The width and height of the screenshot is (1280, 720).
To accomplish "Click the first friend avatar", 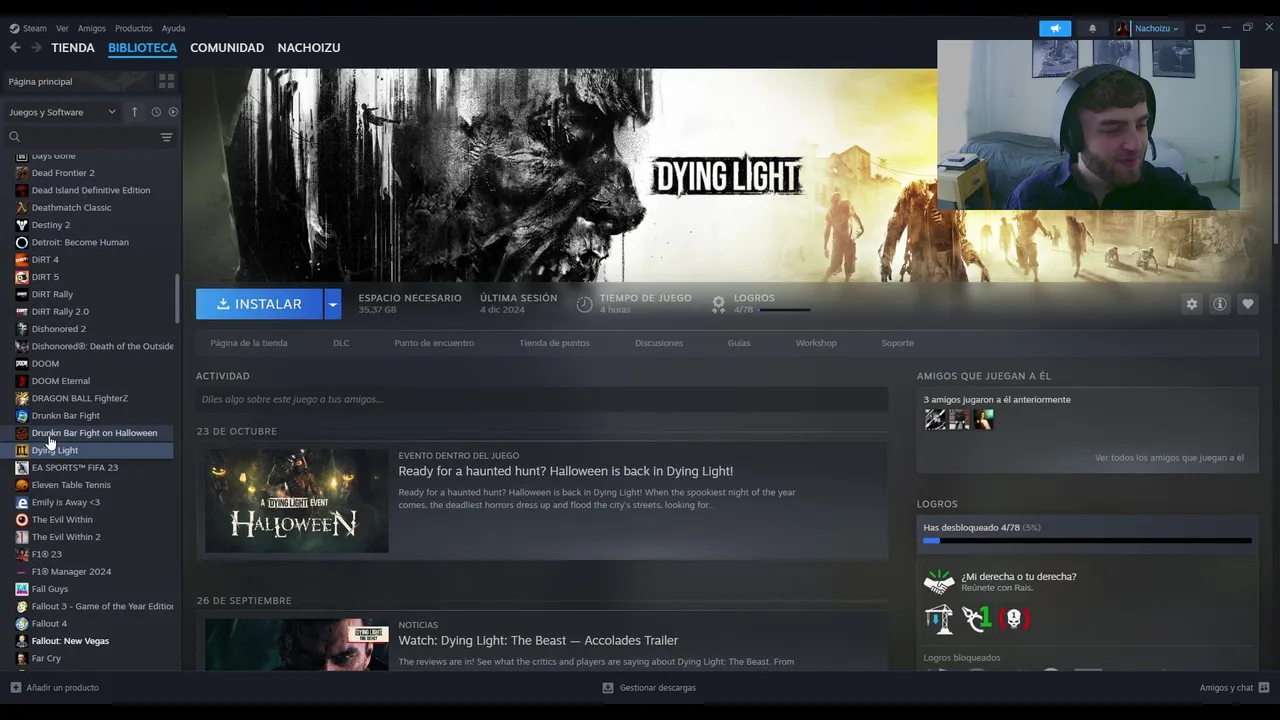I will point(935,419).
